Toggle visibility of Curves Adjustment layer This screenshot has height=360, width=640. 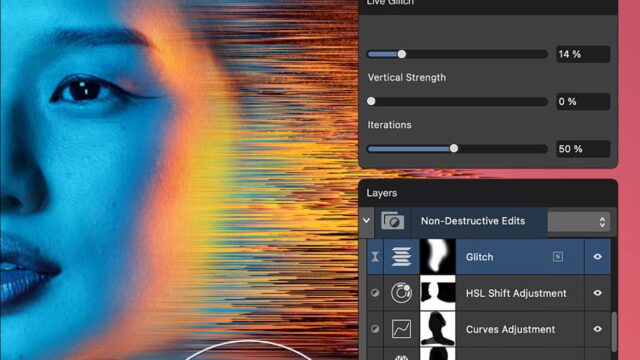point(597,329)
